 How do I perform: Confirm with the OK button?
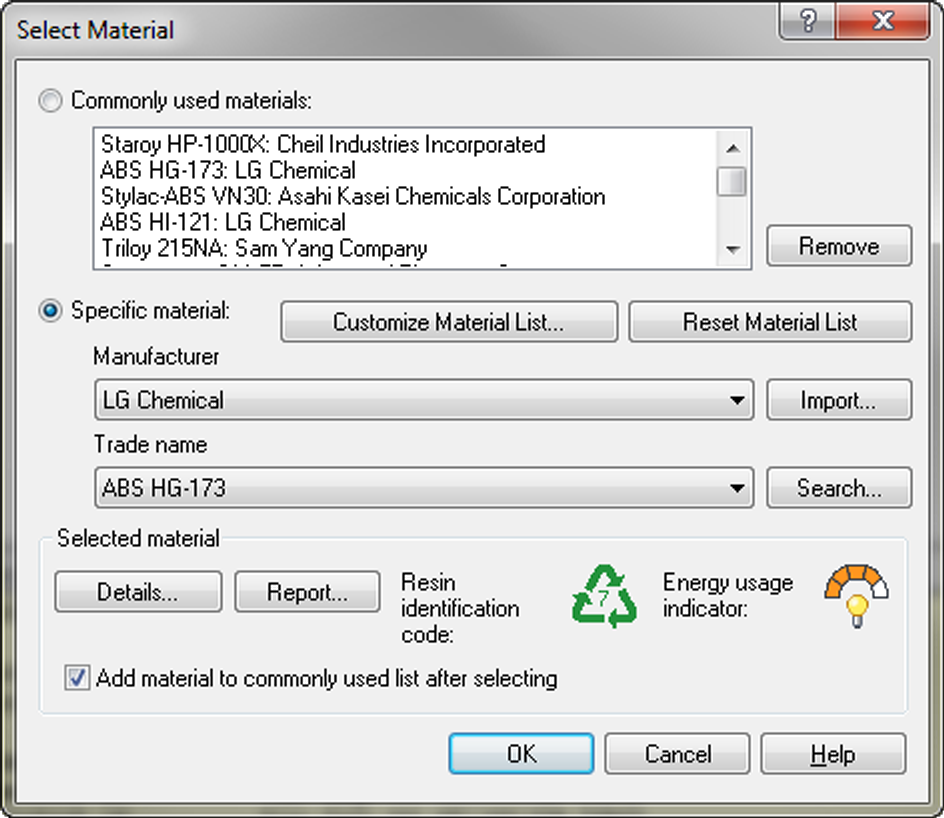pyautogui.click(x=521, y=754)
